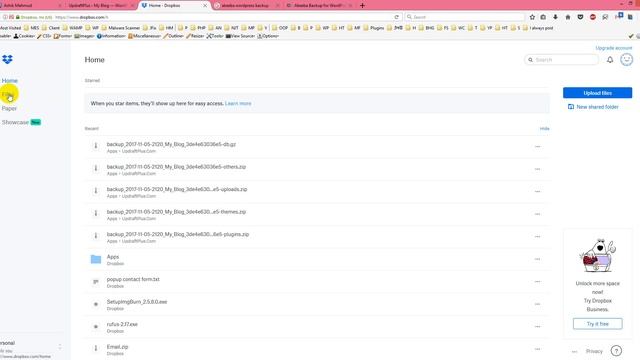Open the more menu for plugins.zip backup
Image resolution: width=640 pixels, height=360 pixels.
[x=538, y=236]
